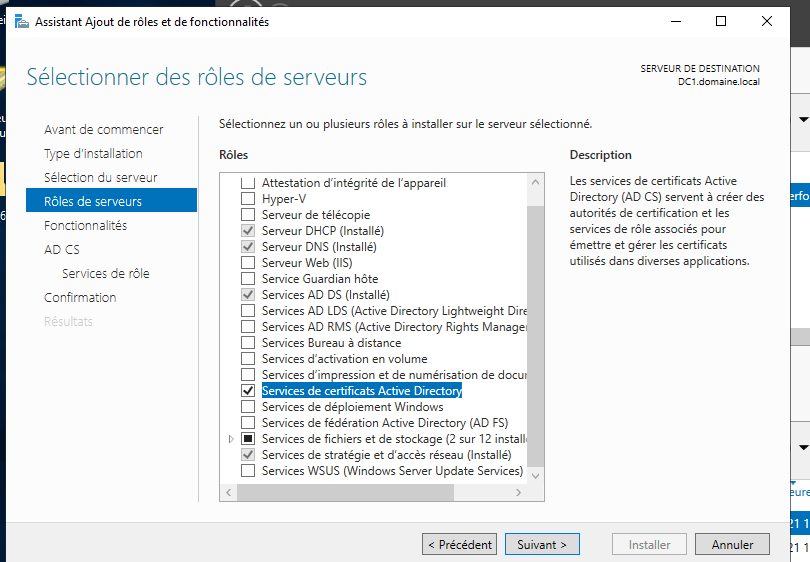Image resolution: width=810 pixels, height=562 pixels.
Task: Check Services WSUS checkbox
Action: [248, 471]
